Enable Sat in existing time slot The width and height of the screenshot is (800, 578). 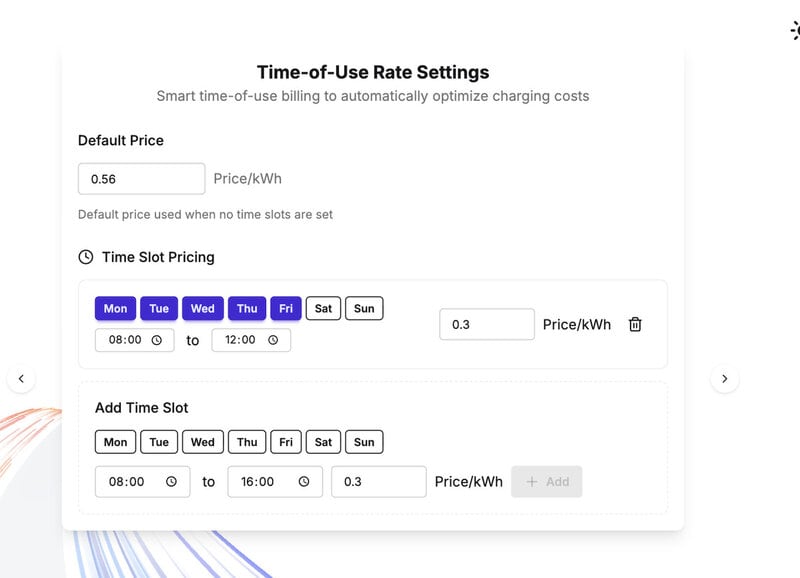coord(323,309)
